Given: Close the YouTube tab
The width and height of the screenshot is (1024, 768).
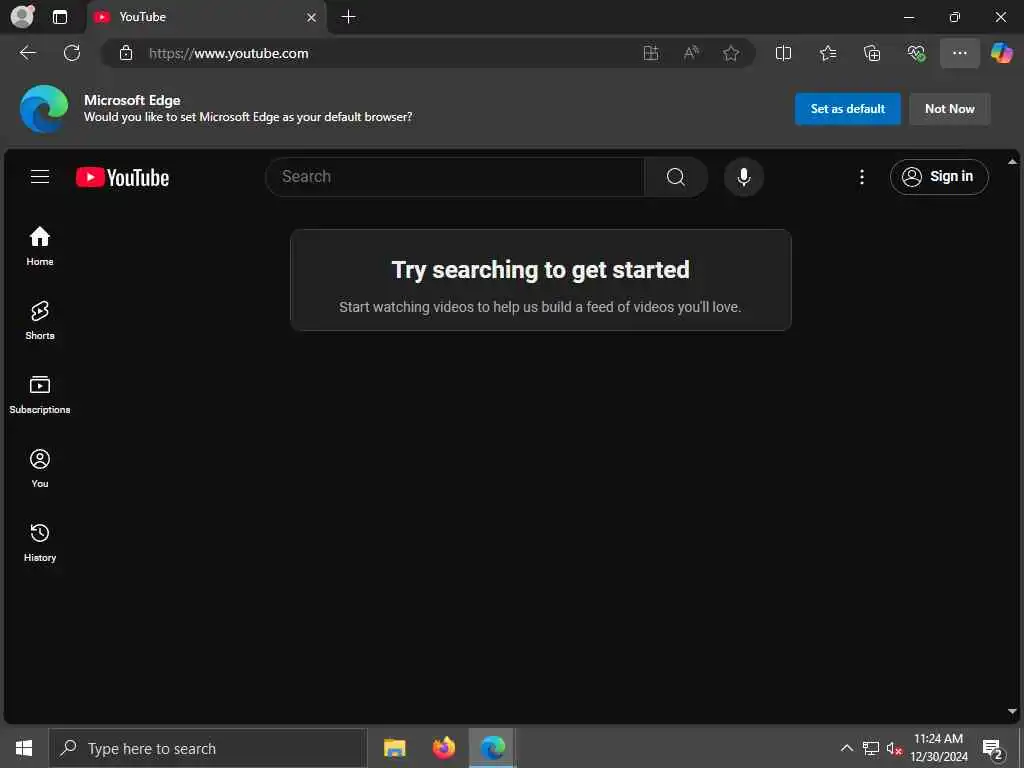Looking at the screenshot, I should 312,18.
